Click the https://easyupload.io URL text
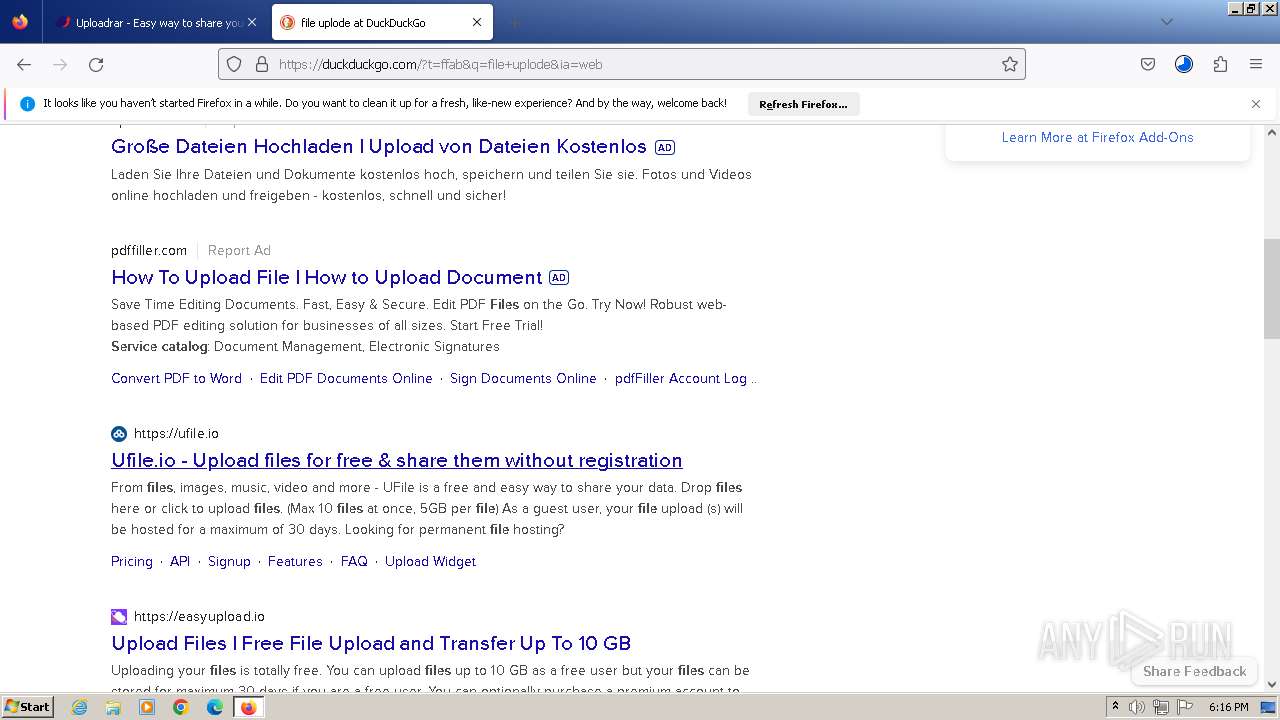Viewport: 1280px width, 720px height. click(x=199, y=617)
